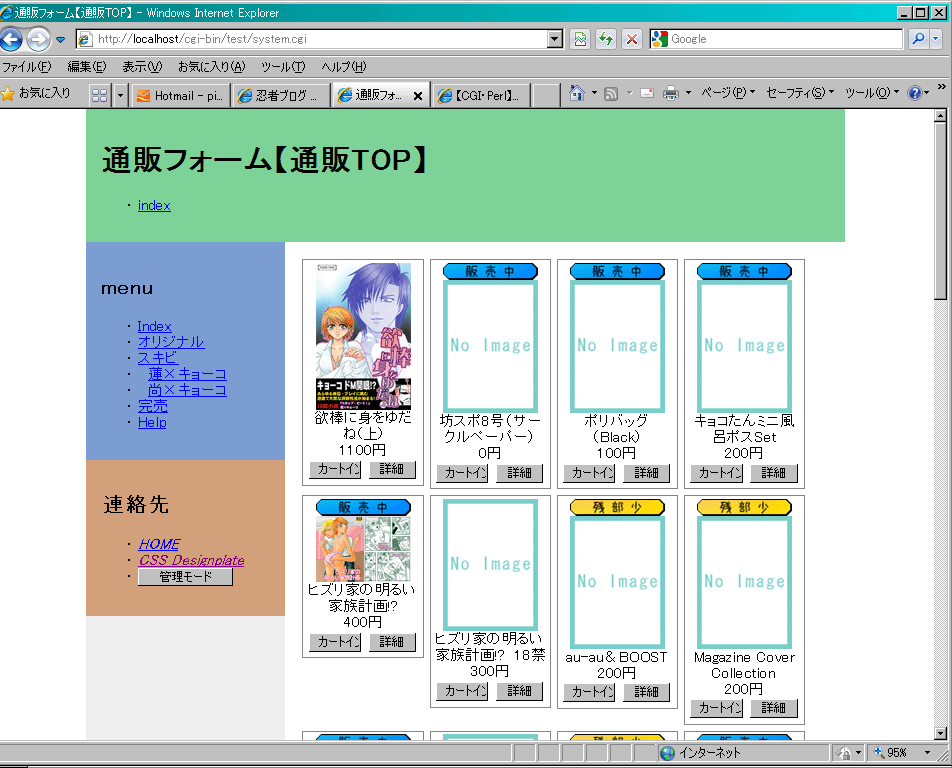The height and width of the screenshot is (768, 952).
Task: Open the recent pages dropdown arrow
Action: pos(61,39)
